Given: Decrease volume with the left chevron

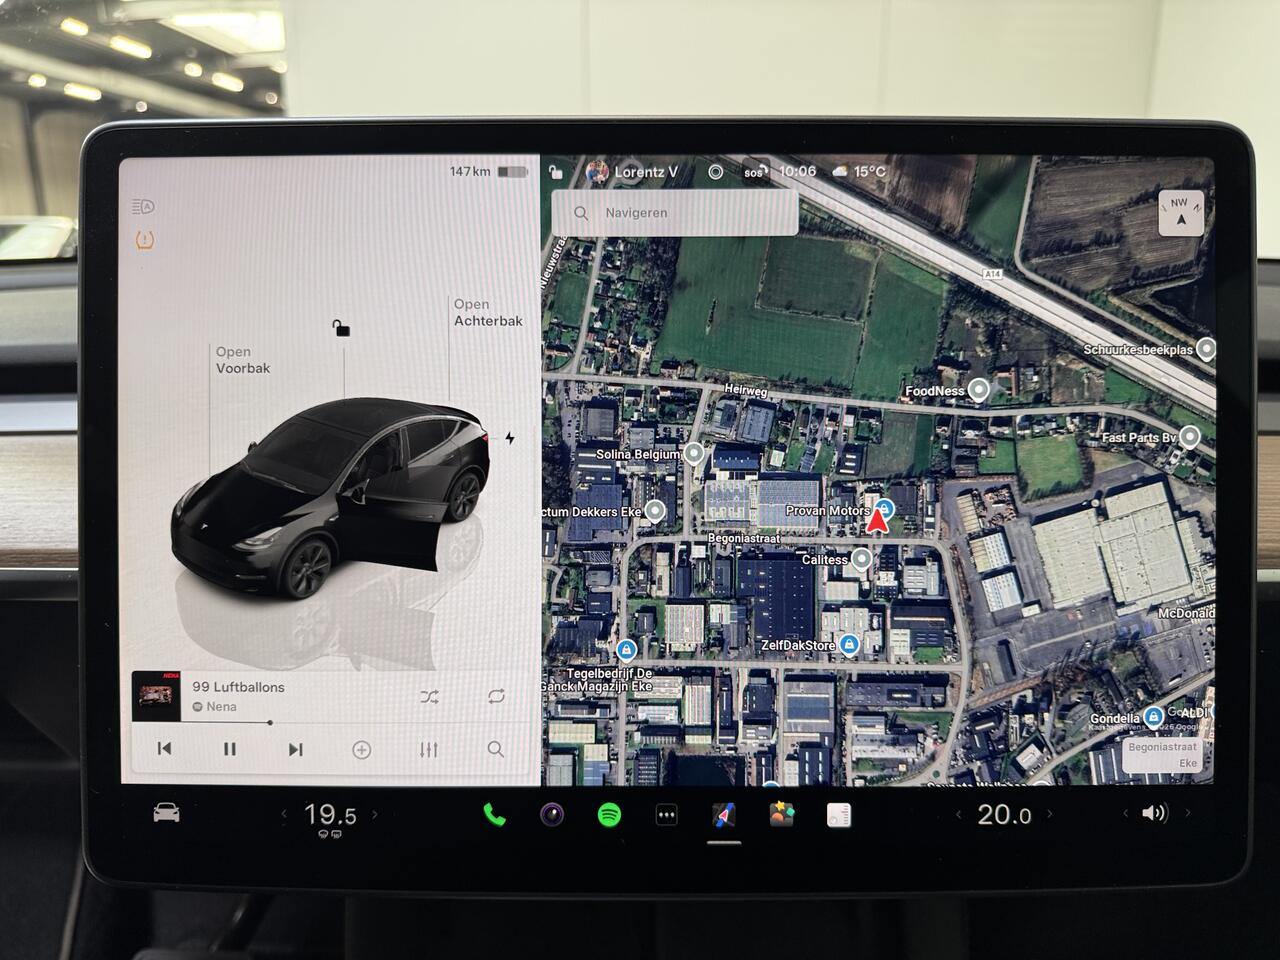Looking at the screenshot, I should click(x=1126, y=814).
